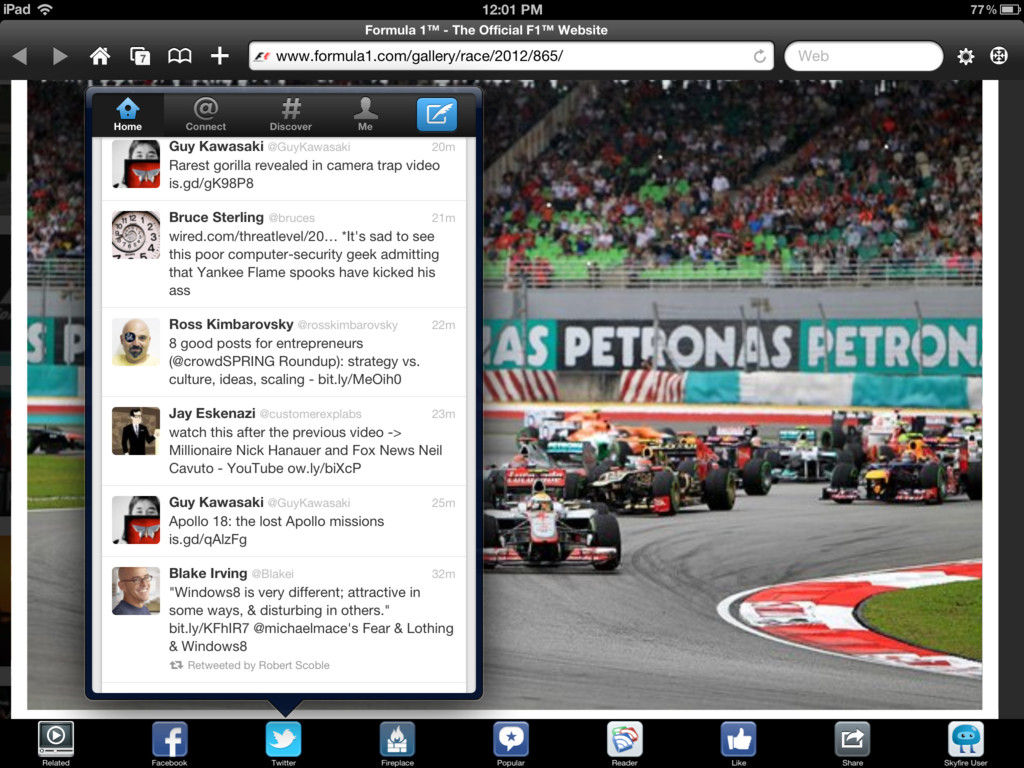
Task: Open the Blake Irving name
Action: (208, 573)
